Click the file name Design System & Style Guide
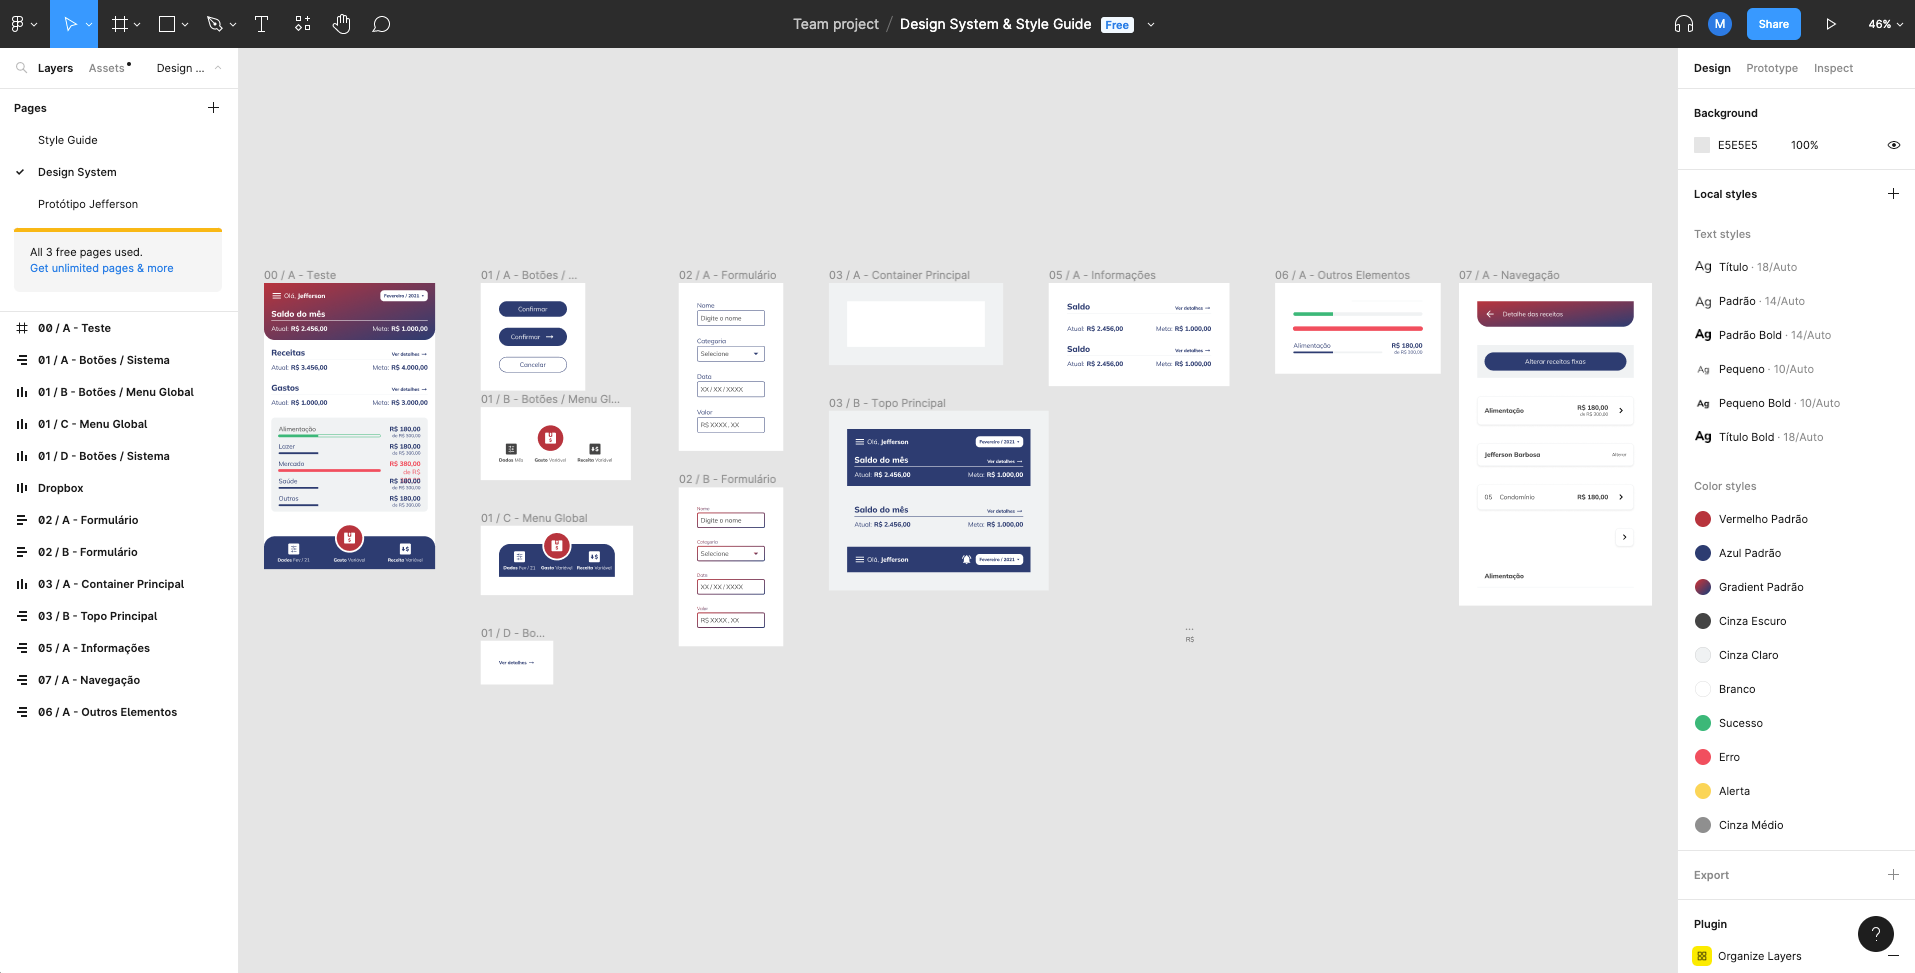Viewport: 1915px width, 973px height. [x=995, y=24]
